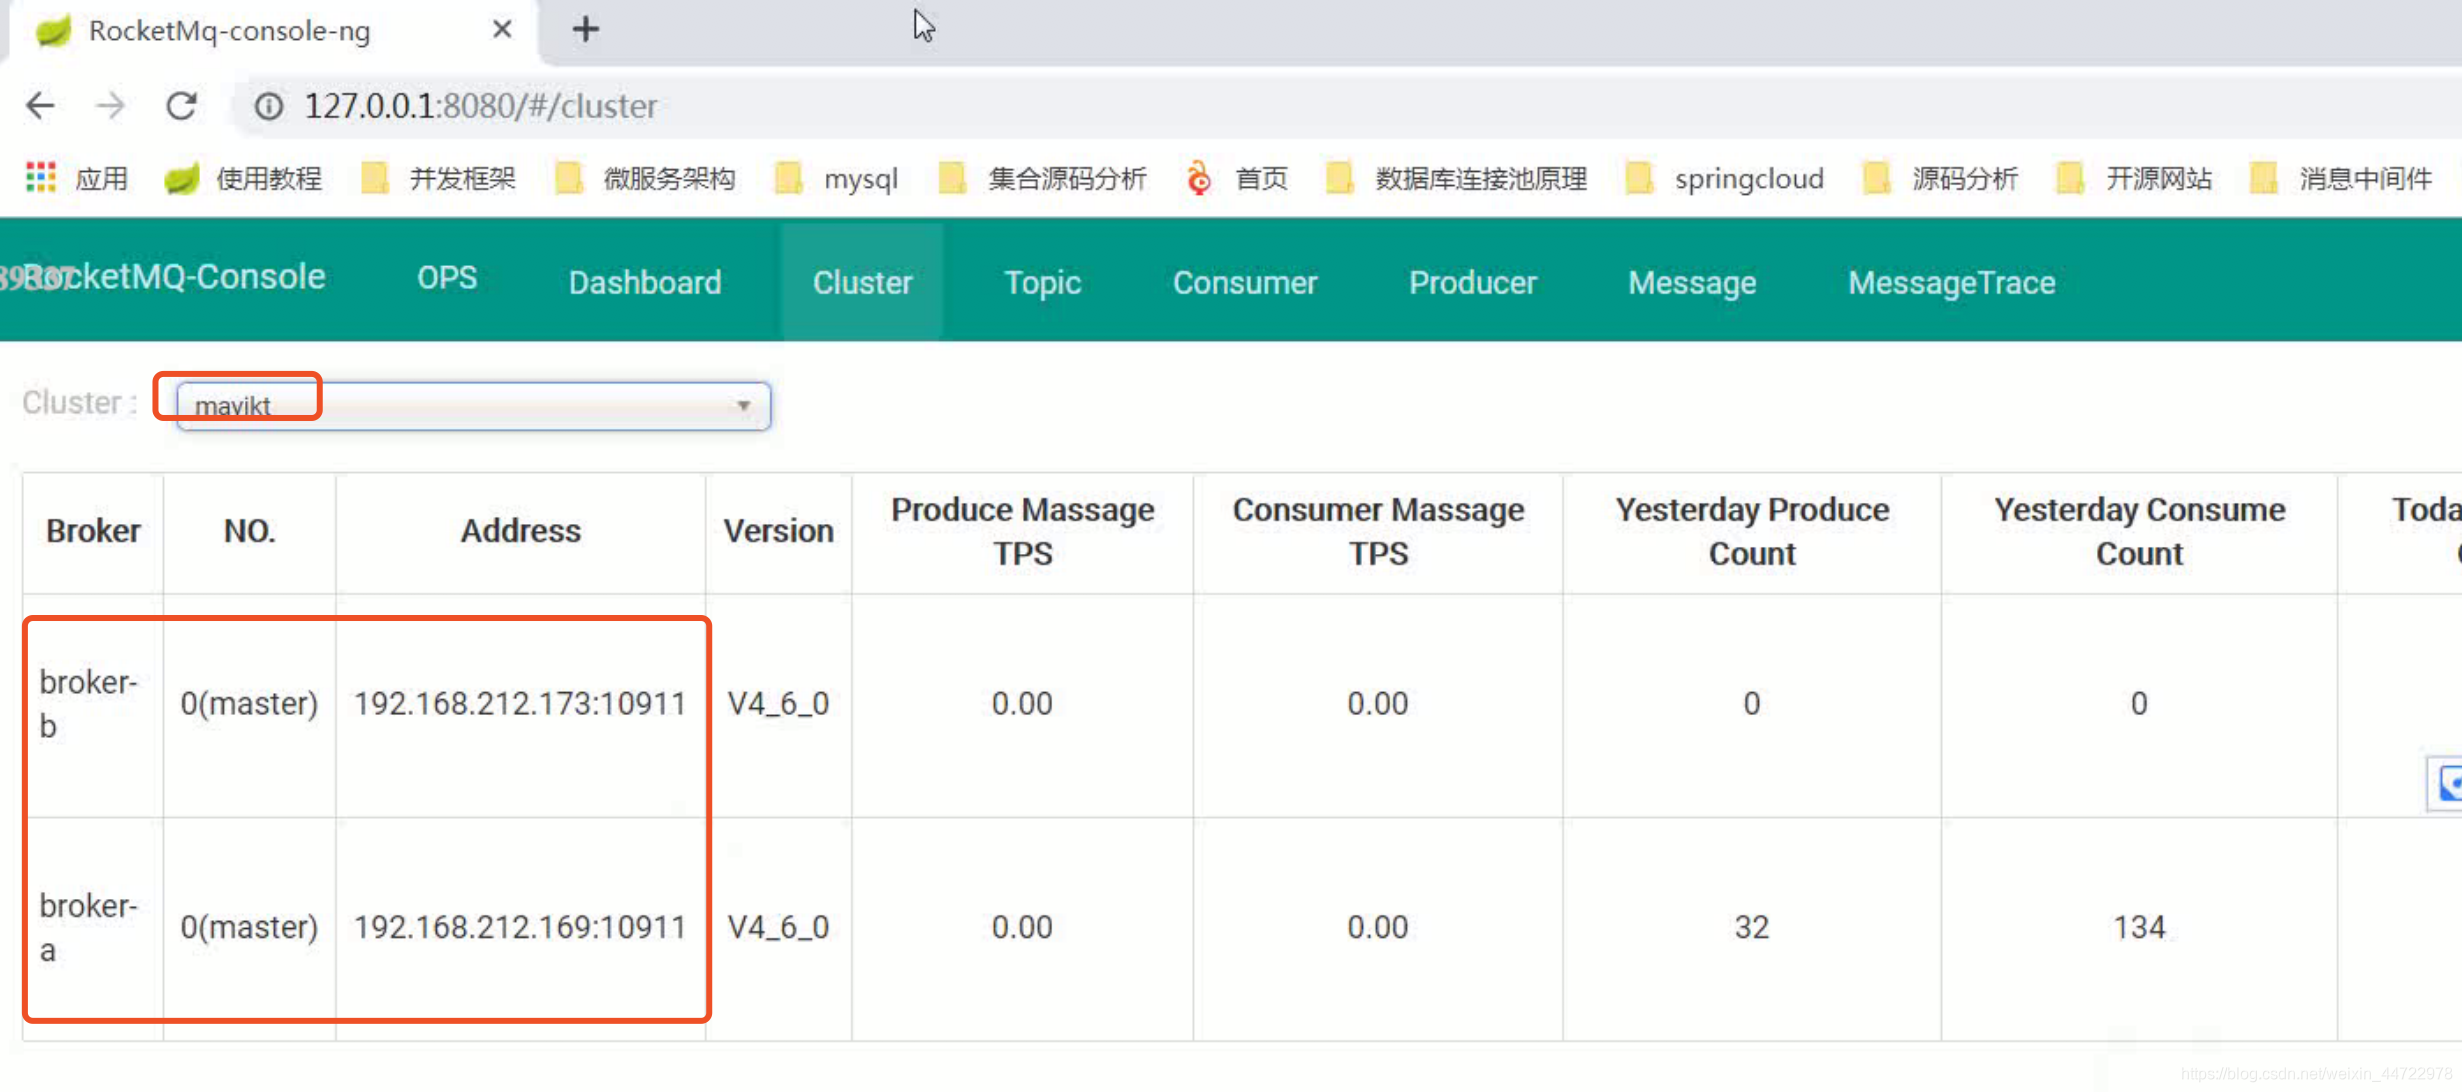The height and width of the screenshot is (1092, 2462).
Task: Click address 192.168.212.173:10911
Action: point(520,704)
